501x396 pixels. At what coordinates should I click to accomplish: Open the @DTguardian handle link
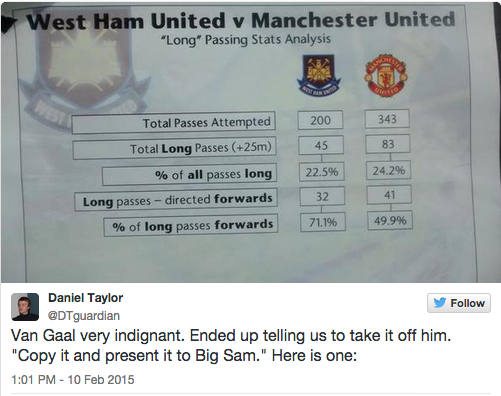84,316
